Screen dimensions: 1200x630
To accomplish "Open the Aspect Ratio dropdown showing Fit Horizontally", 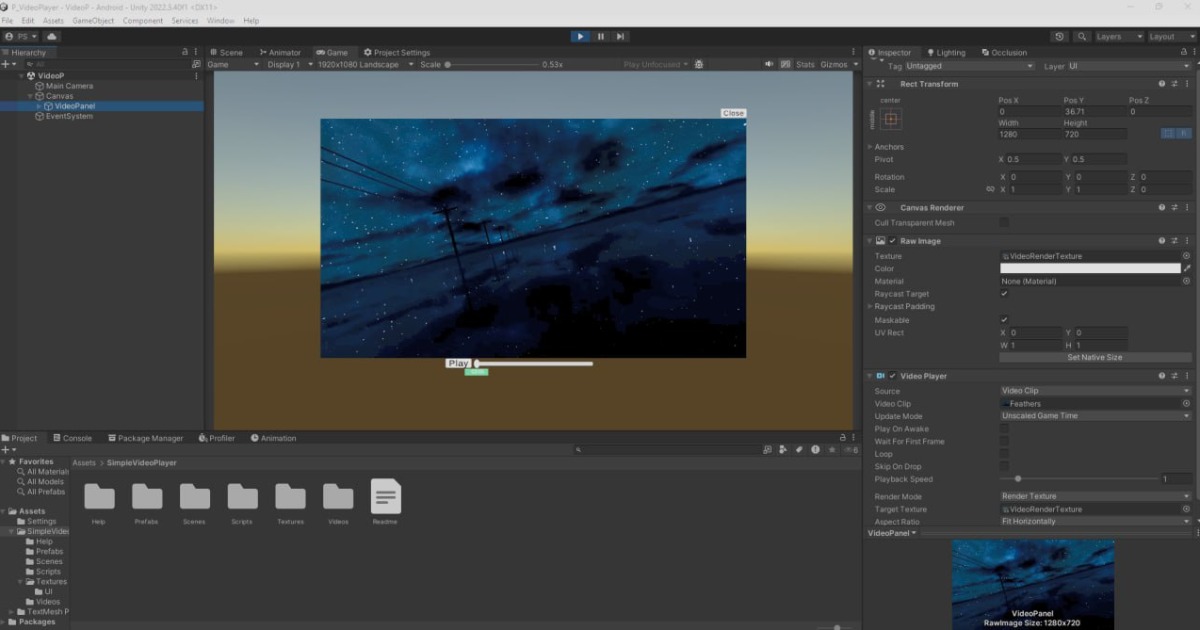I will pos(1095,521).
